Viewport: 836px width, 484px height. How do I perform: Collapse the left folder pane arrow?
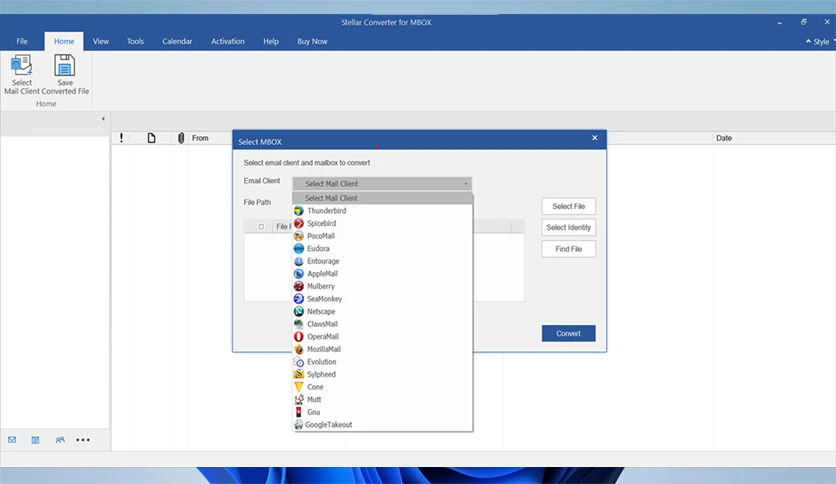pyautogui.click(x=103, y=119)
